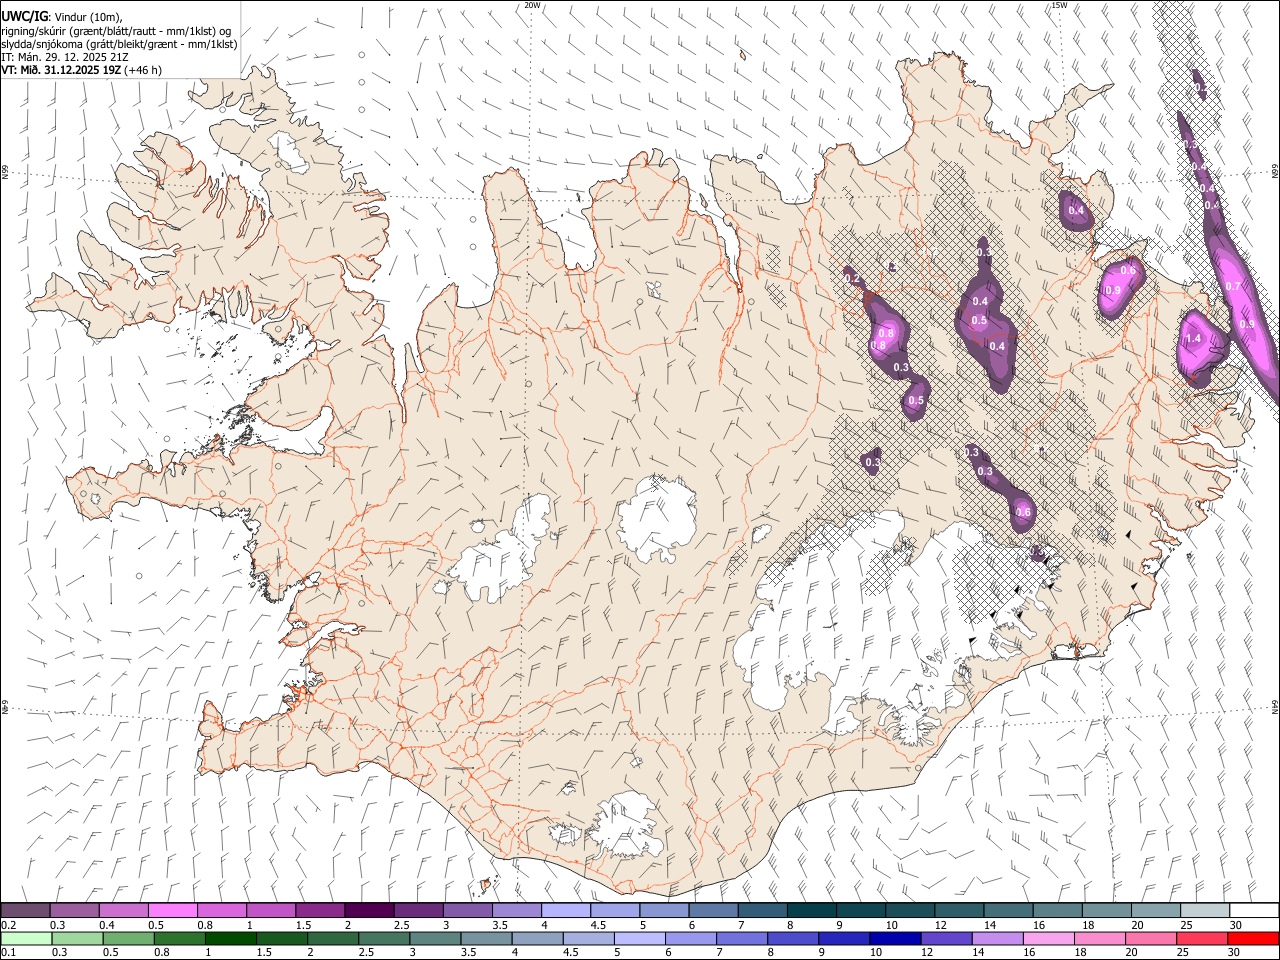1280x960 pixels.
Task: Select dark teal swatch labeled 9 in upper legend
Action: tap(811, 910)
